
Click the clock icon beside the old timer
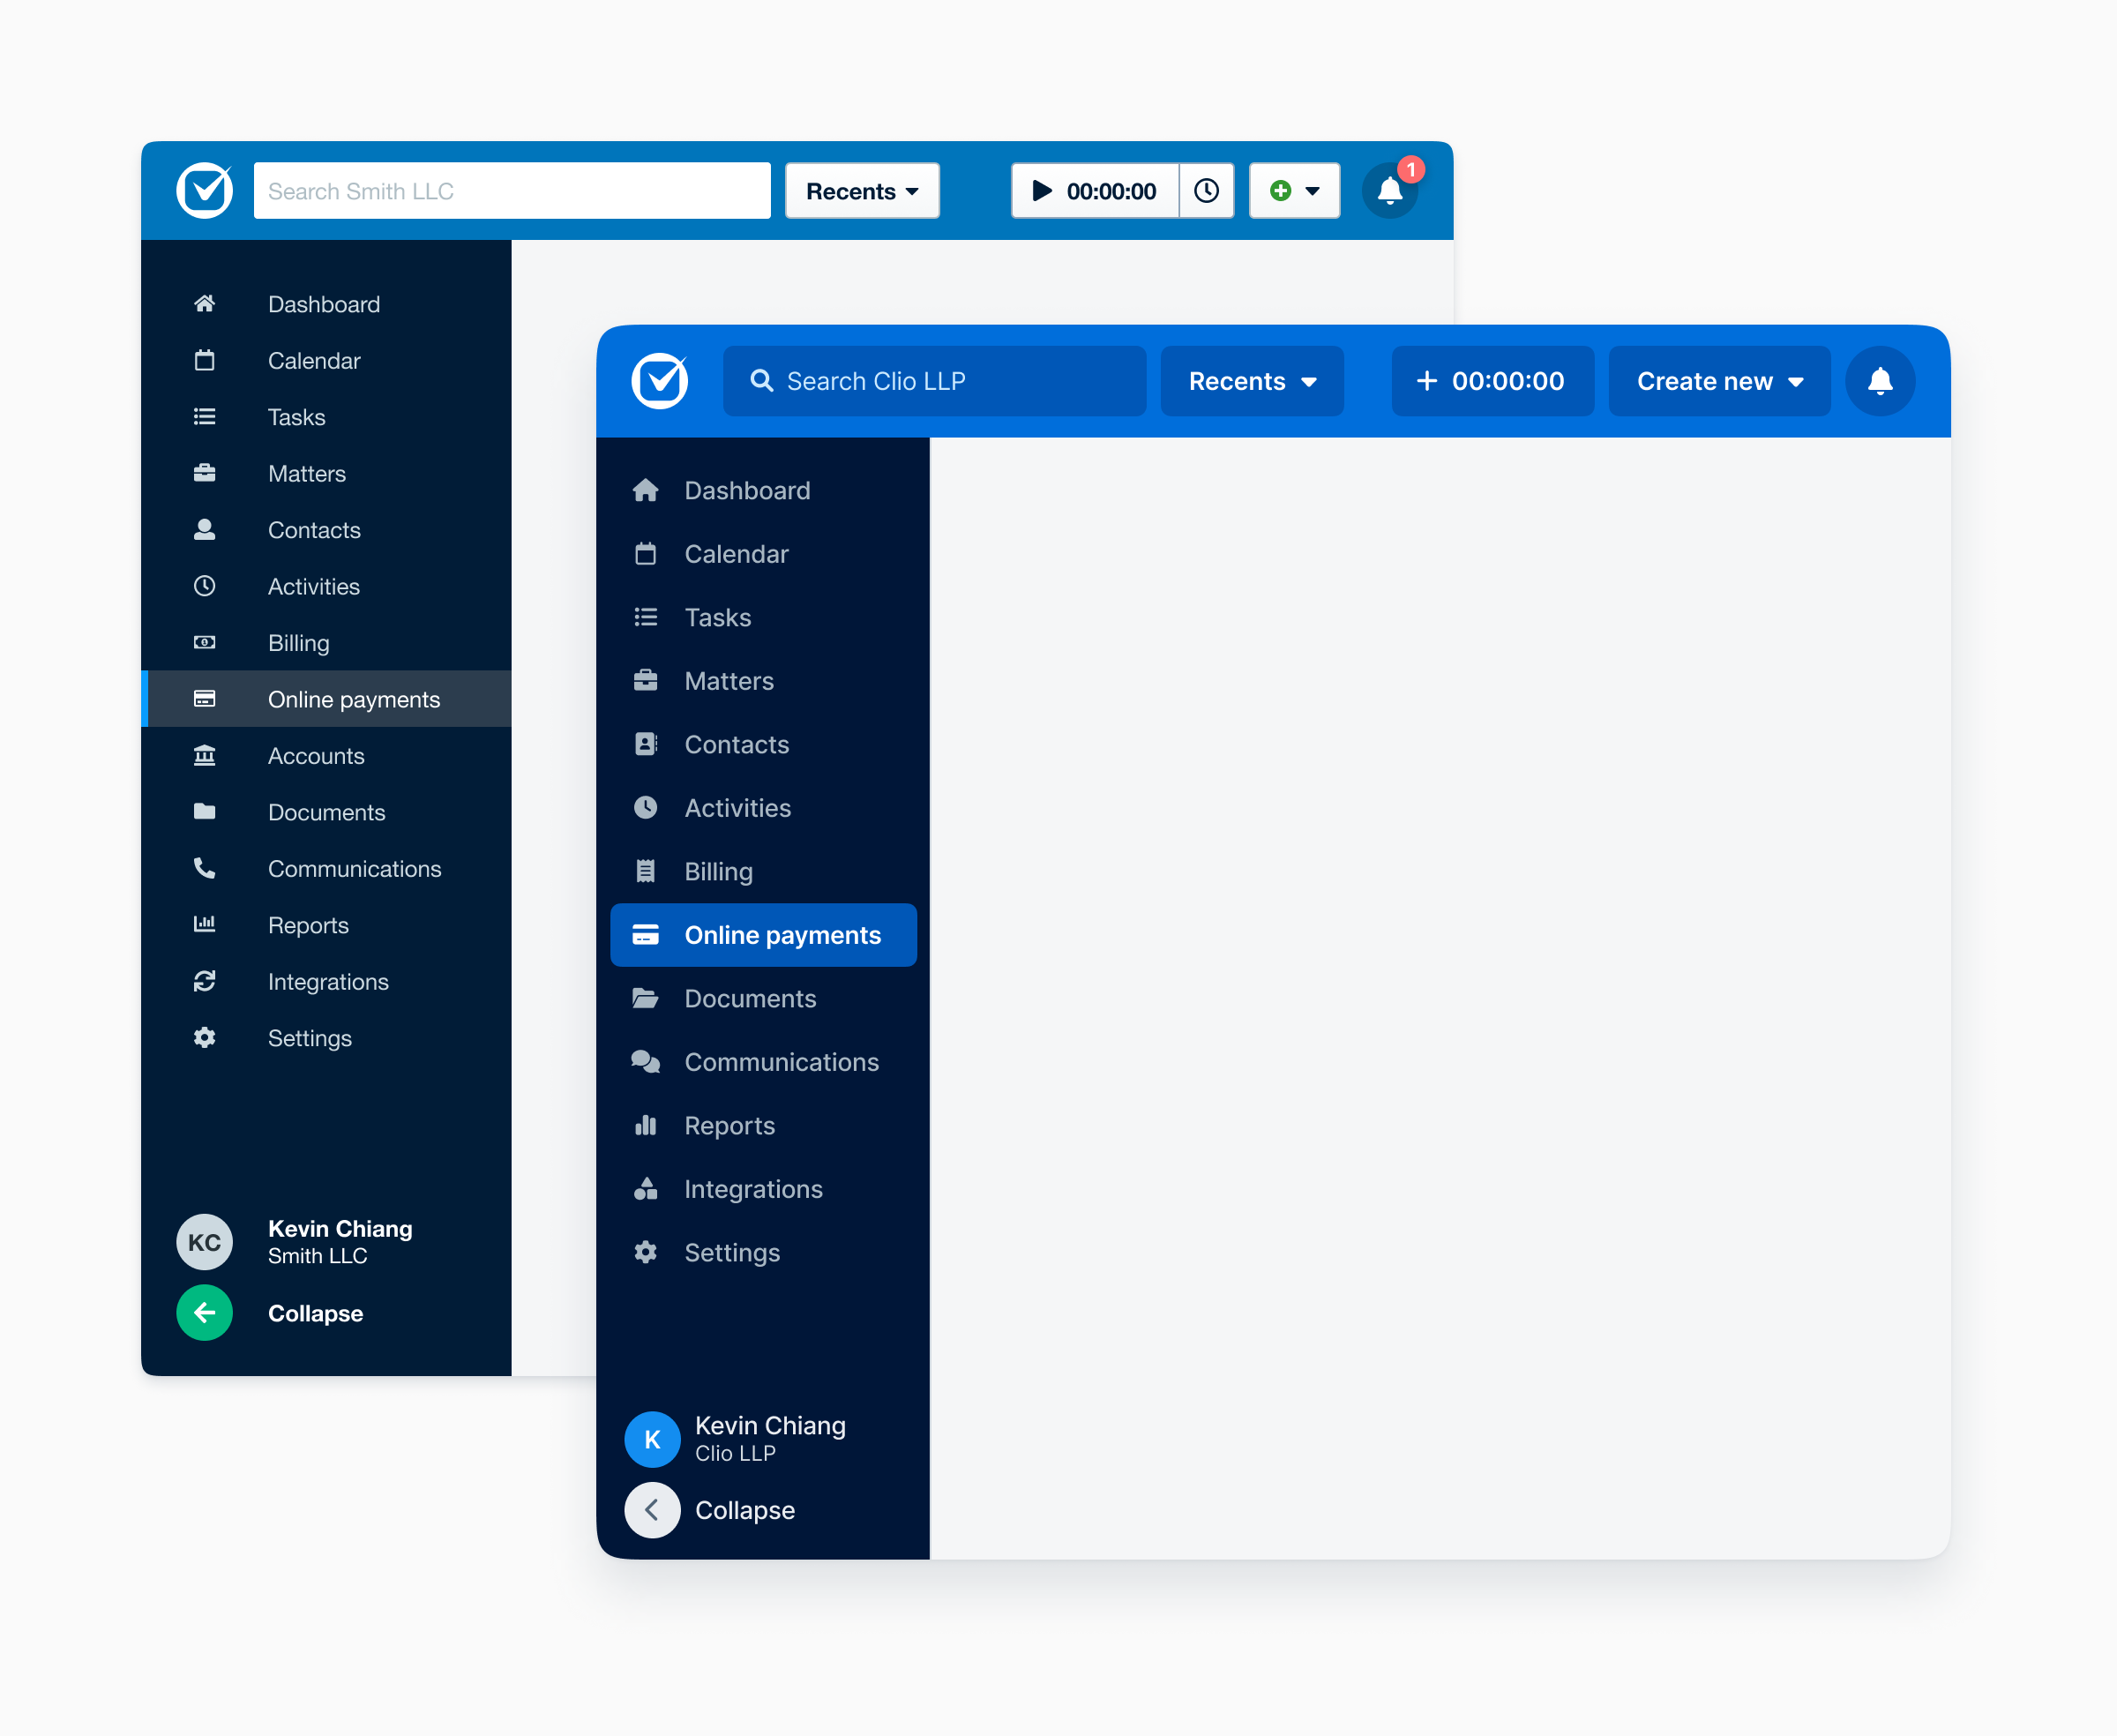1206,190
